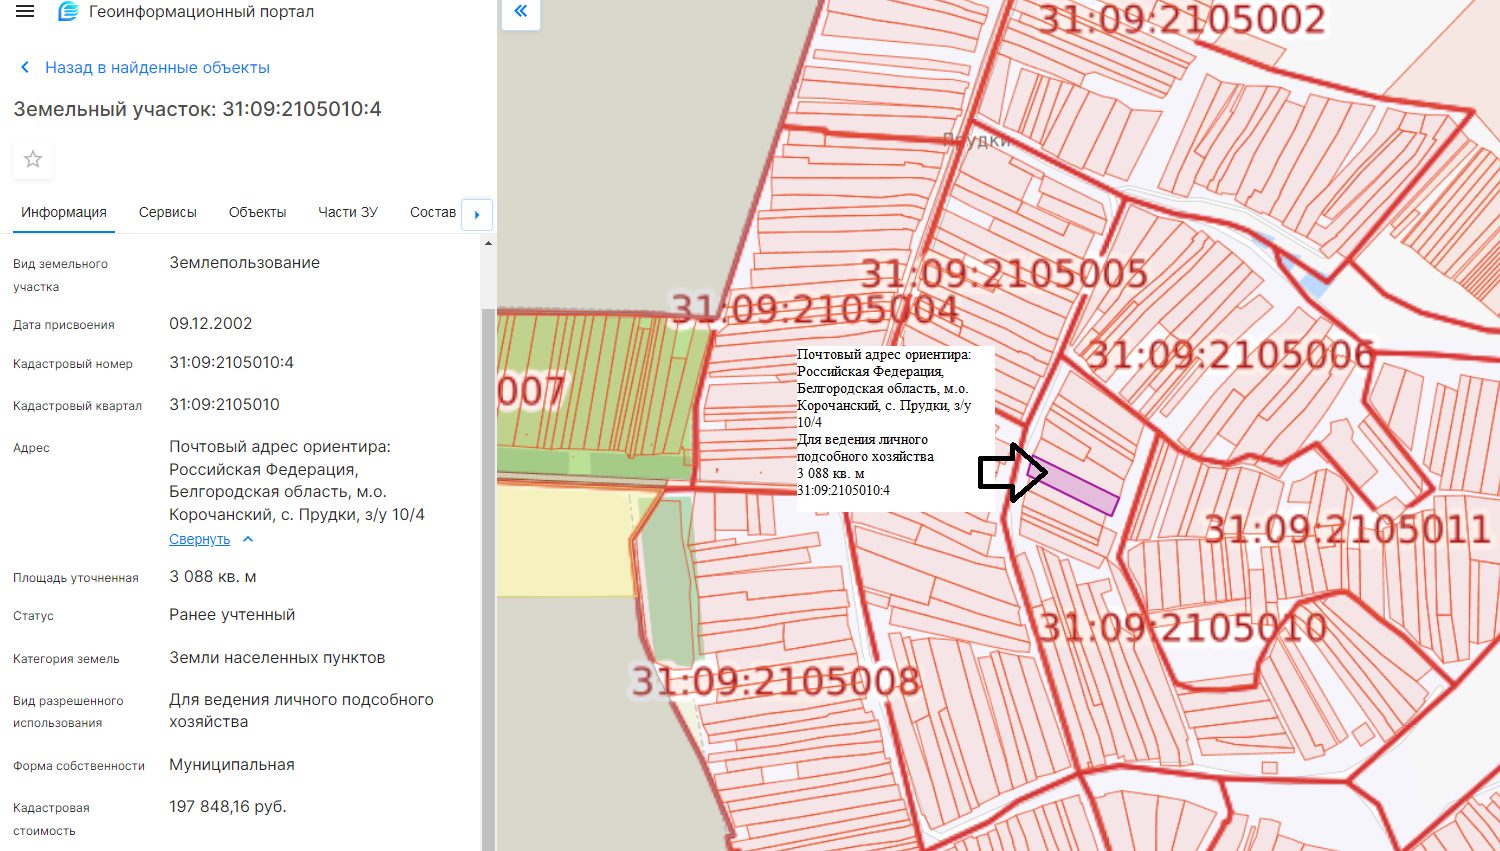Go back via left chevron icon
Screen dimensions: 1500x851
tap(25, 68)
